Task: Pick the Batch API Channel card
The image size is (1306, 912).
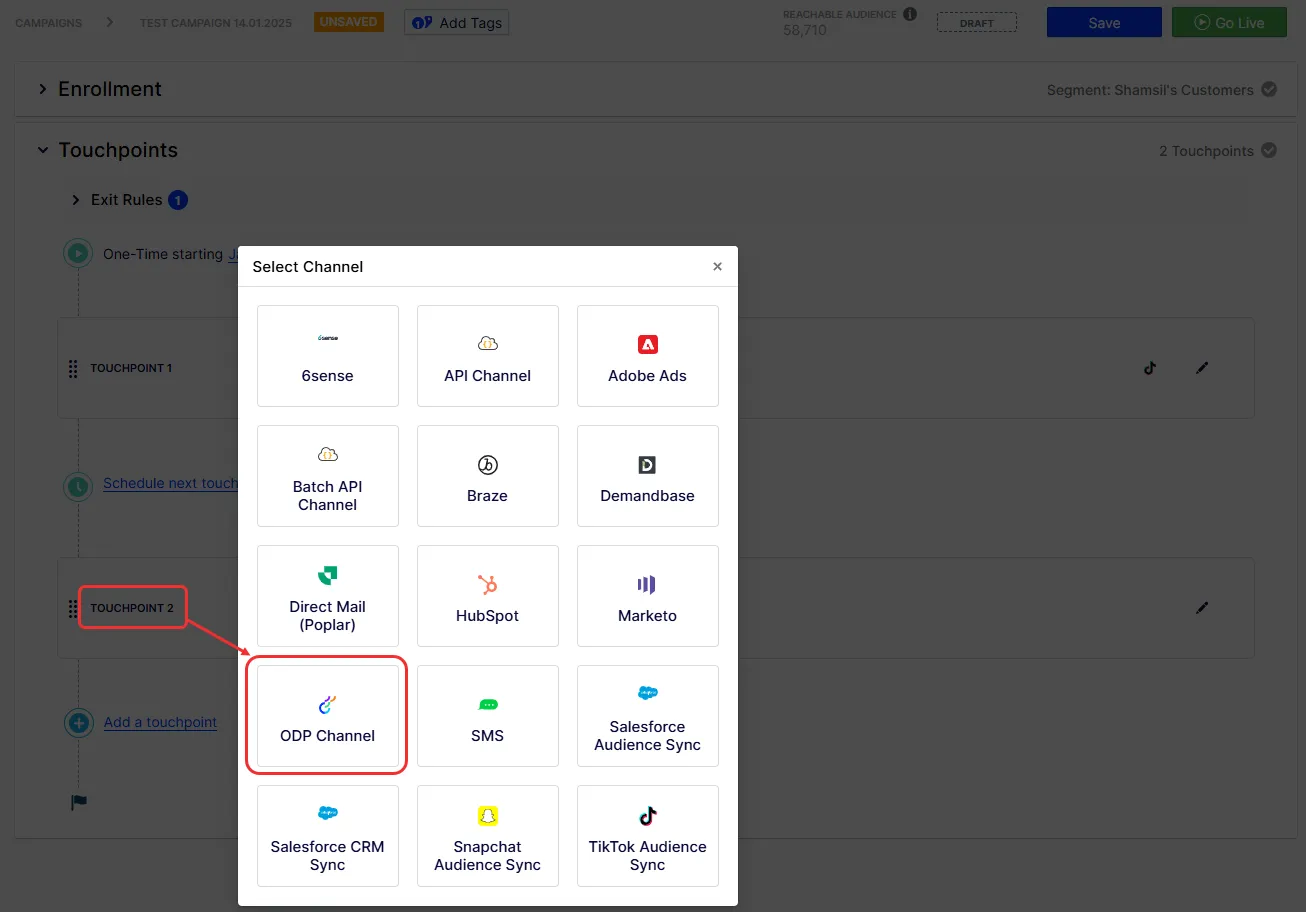Action: (328, 476)
